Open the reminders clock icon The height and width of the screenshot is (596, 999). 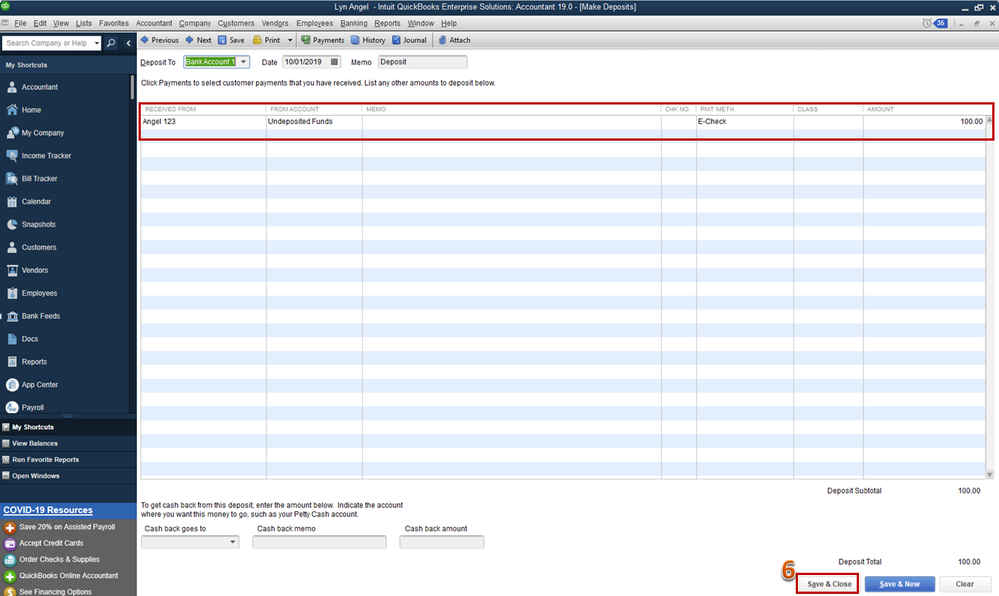pyautogui.click(x=926, y=23)
